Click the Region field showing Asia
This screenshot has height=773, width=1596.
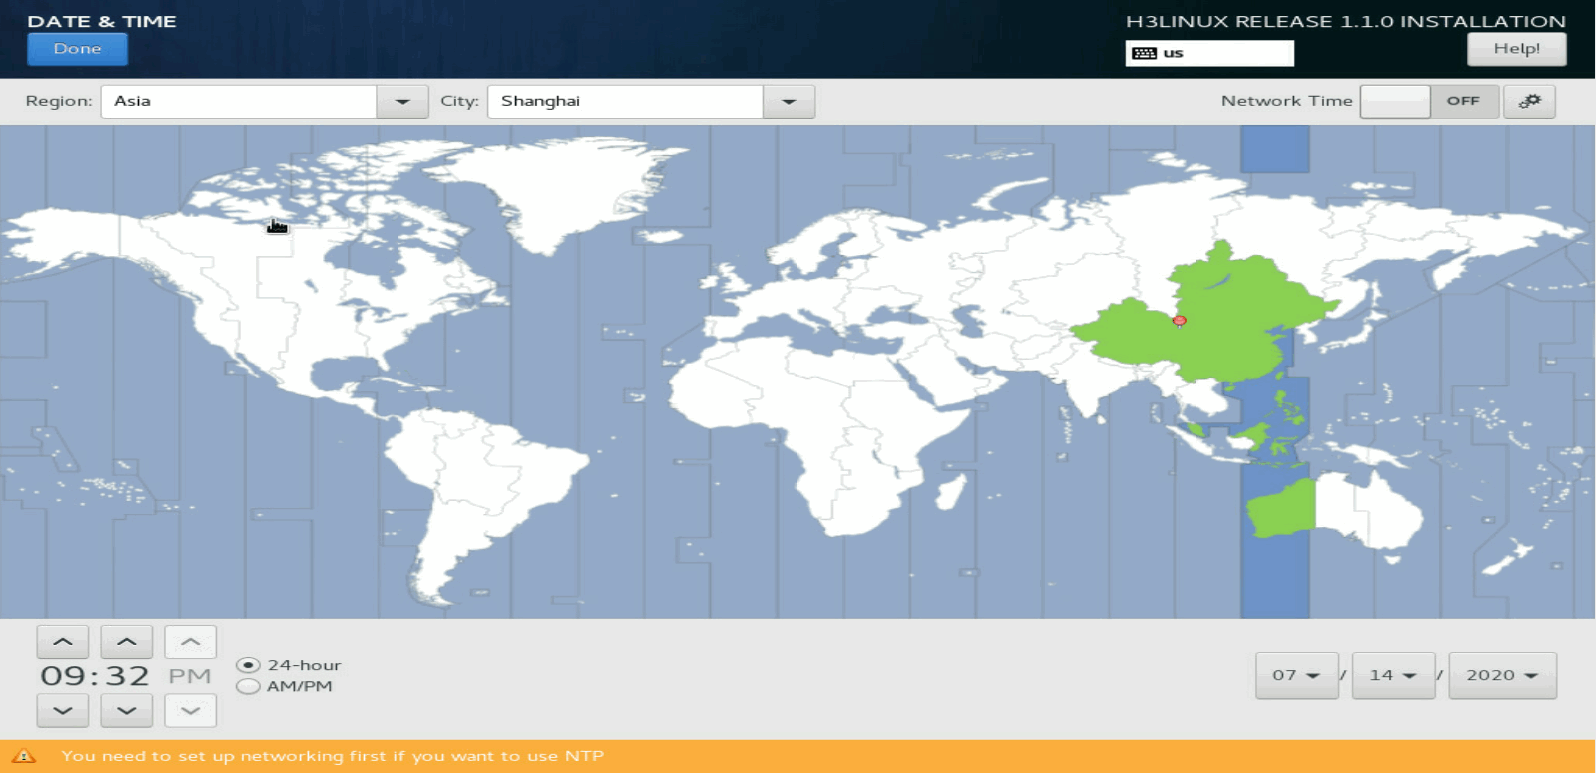click(x=239, y=101)
